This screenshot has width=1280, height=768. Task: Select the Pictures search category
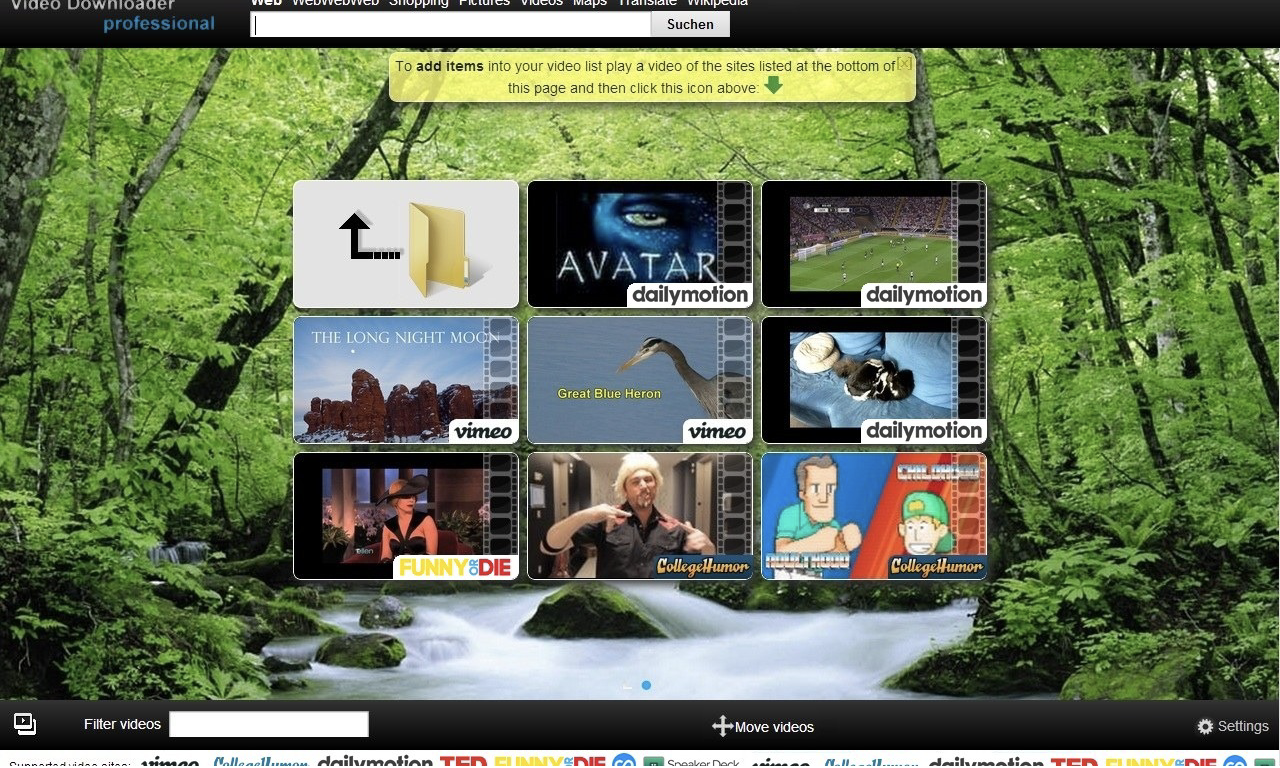484,3
